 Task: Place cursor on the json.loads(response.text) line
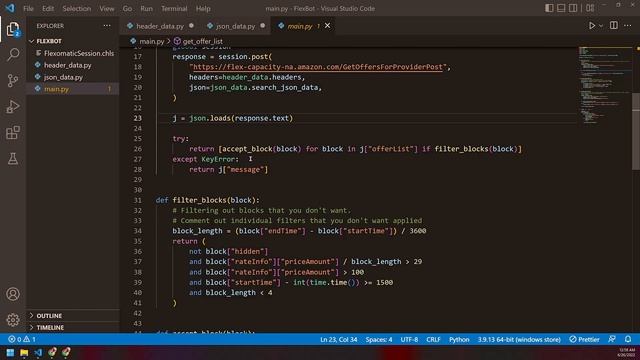(233, 118)
